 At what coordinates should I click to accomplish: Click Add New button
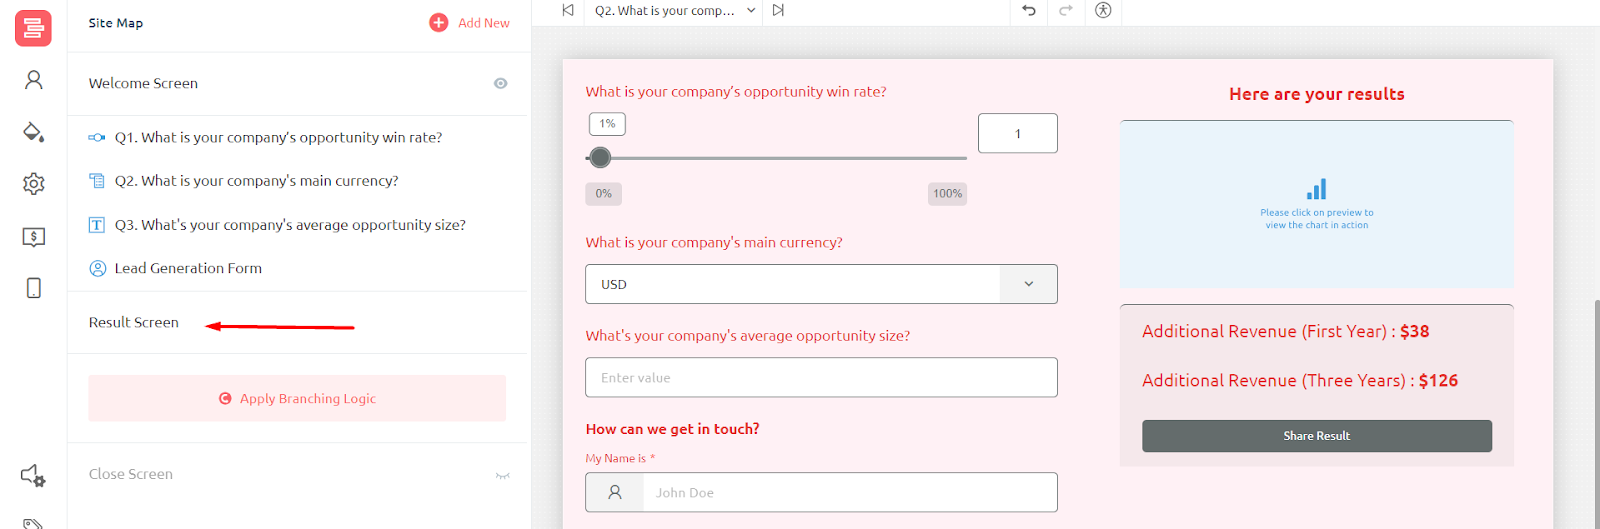470,22
